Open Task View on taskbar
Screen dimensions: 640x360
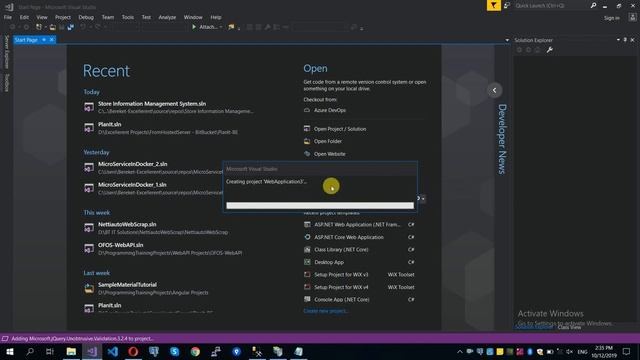pyautogui.click(x=50, y=351)
